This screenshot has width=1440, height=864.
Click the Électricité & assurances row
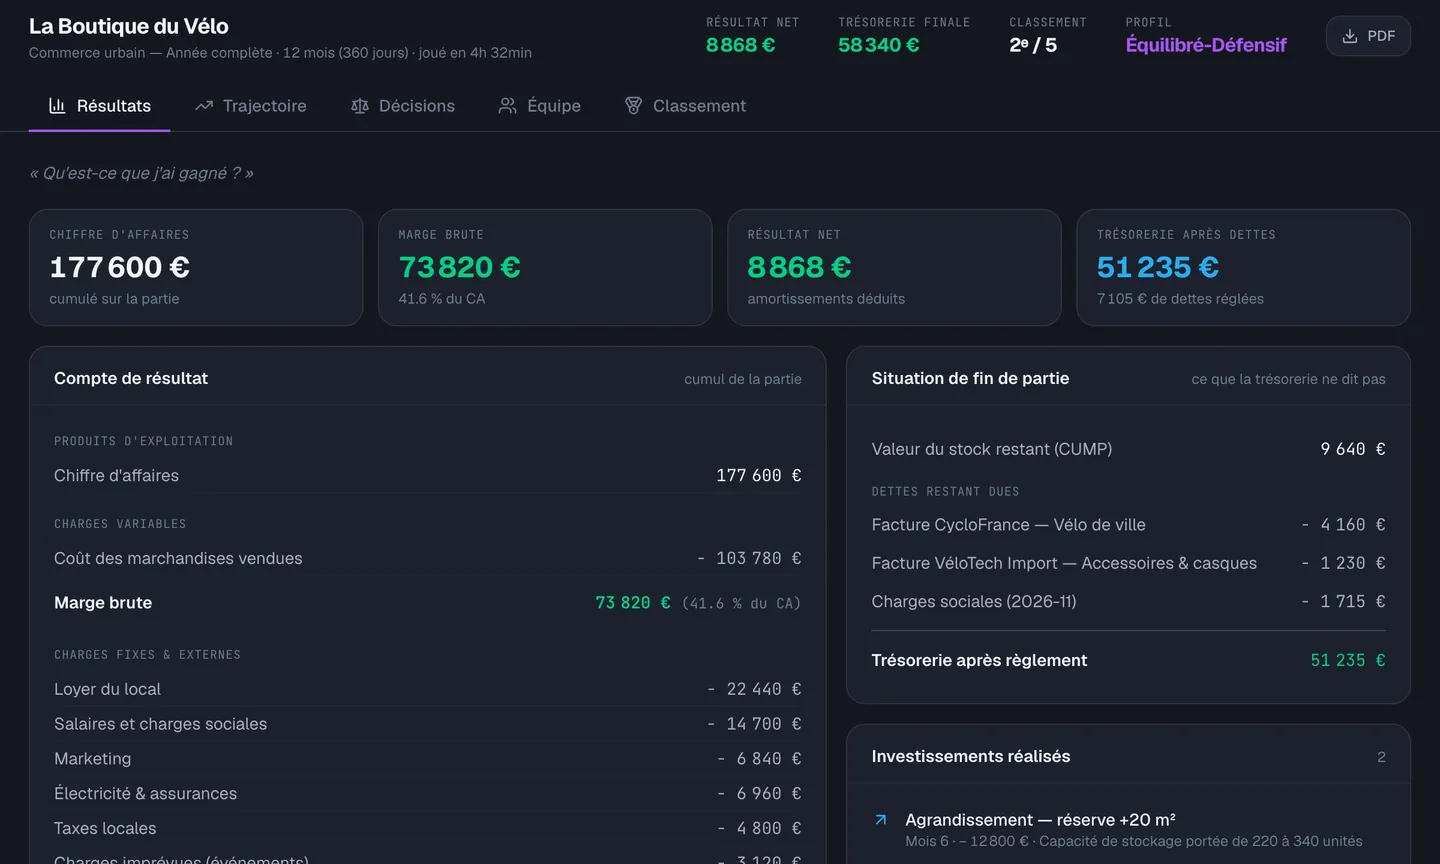pyautogui.click(x=428, y=794)
